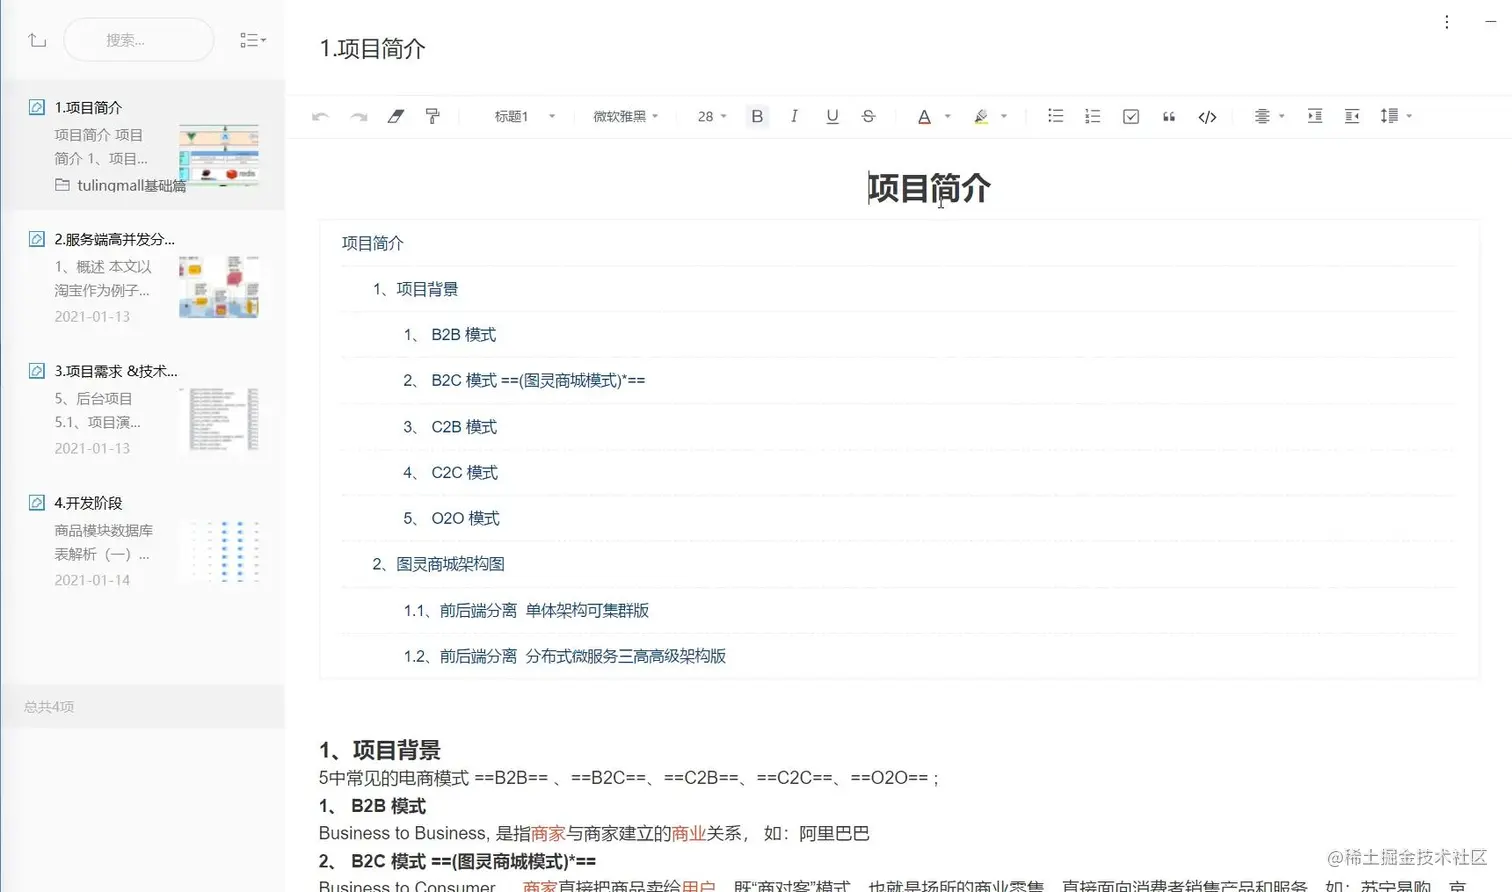1512x892 pixels.
Task: Insert a block quote
Action: coord(1169,116)
